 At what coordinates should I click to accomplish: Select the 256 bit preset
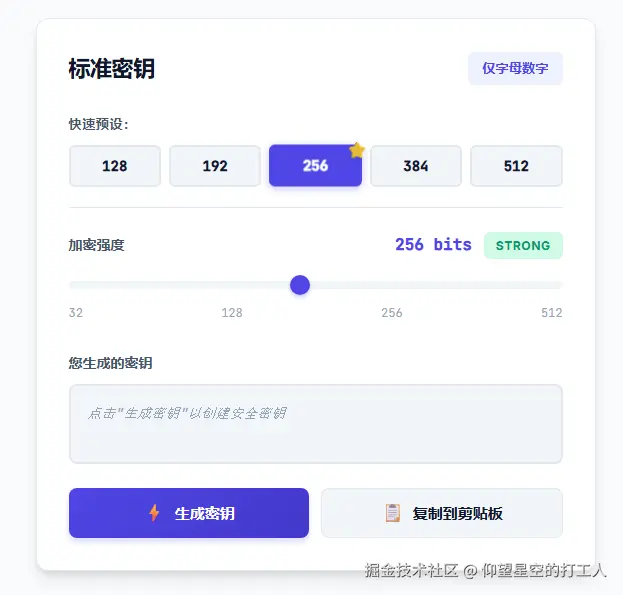(315, 166)
